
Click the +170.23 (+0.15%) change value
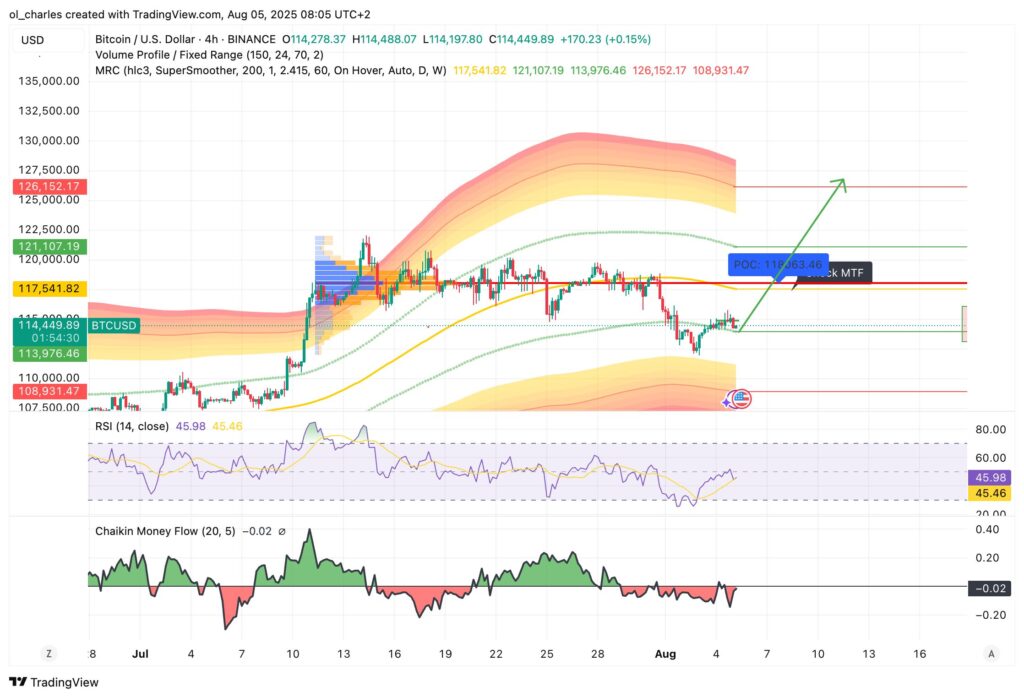(x=605, y=39)
